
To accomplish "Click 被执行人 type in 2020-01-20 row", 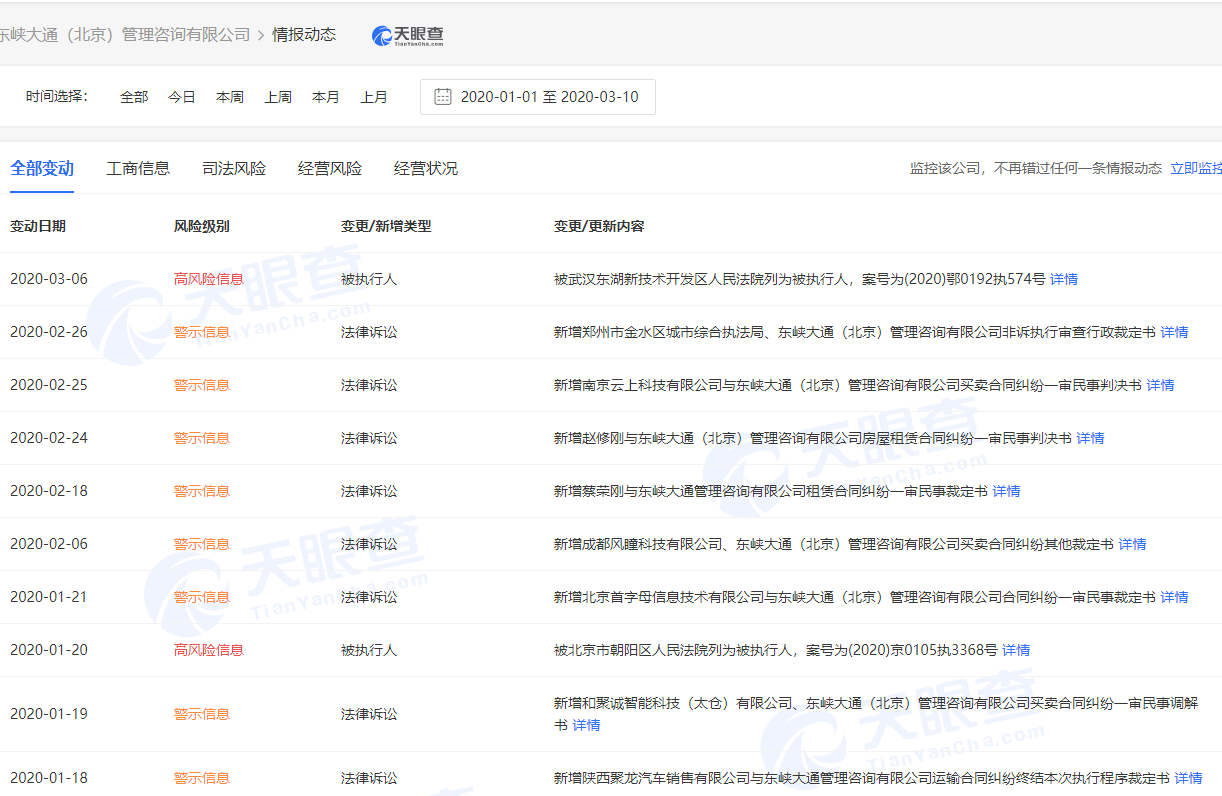I will 369,650.
